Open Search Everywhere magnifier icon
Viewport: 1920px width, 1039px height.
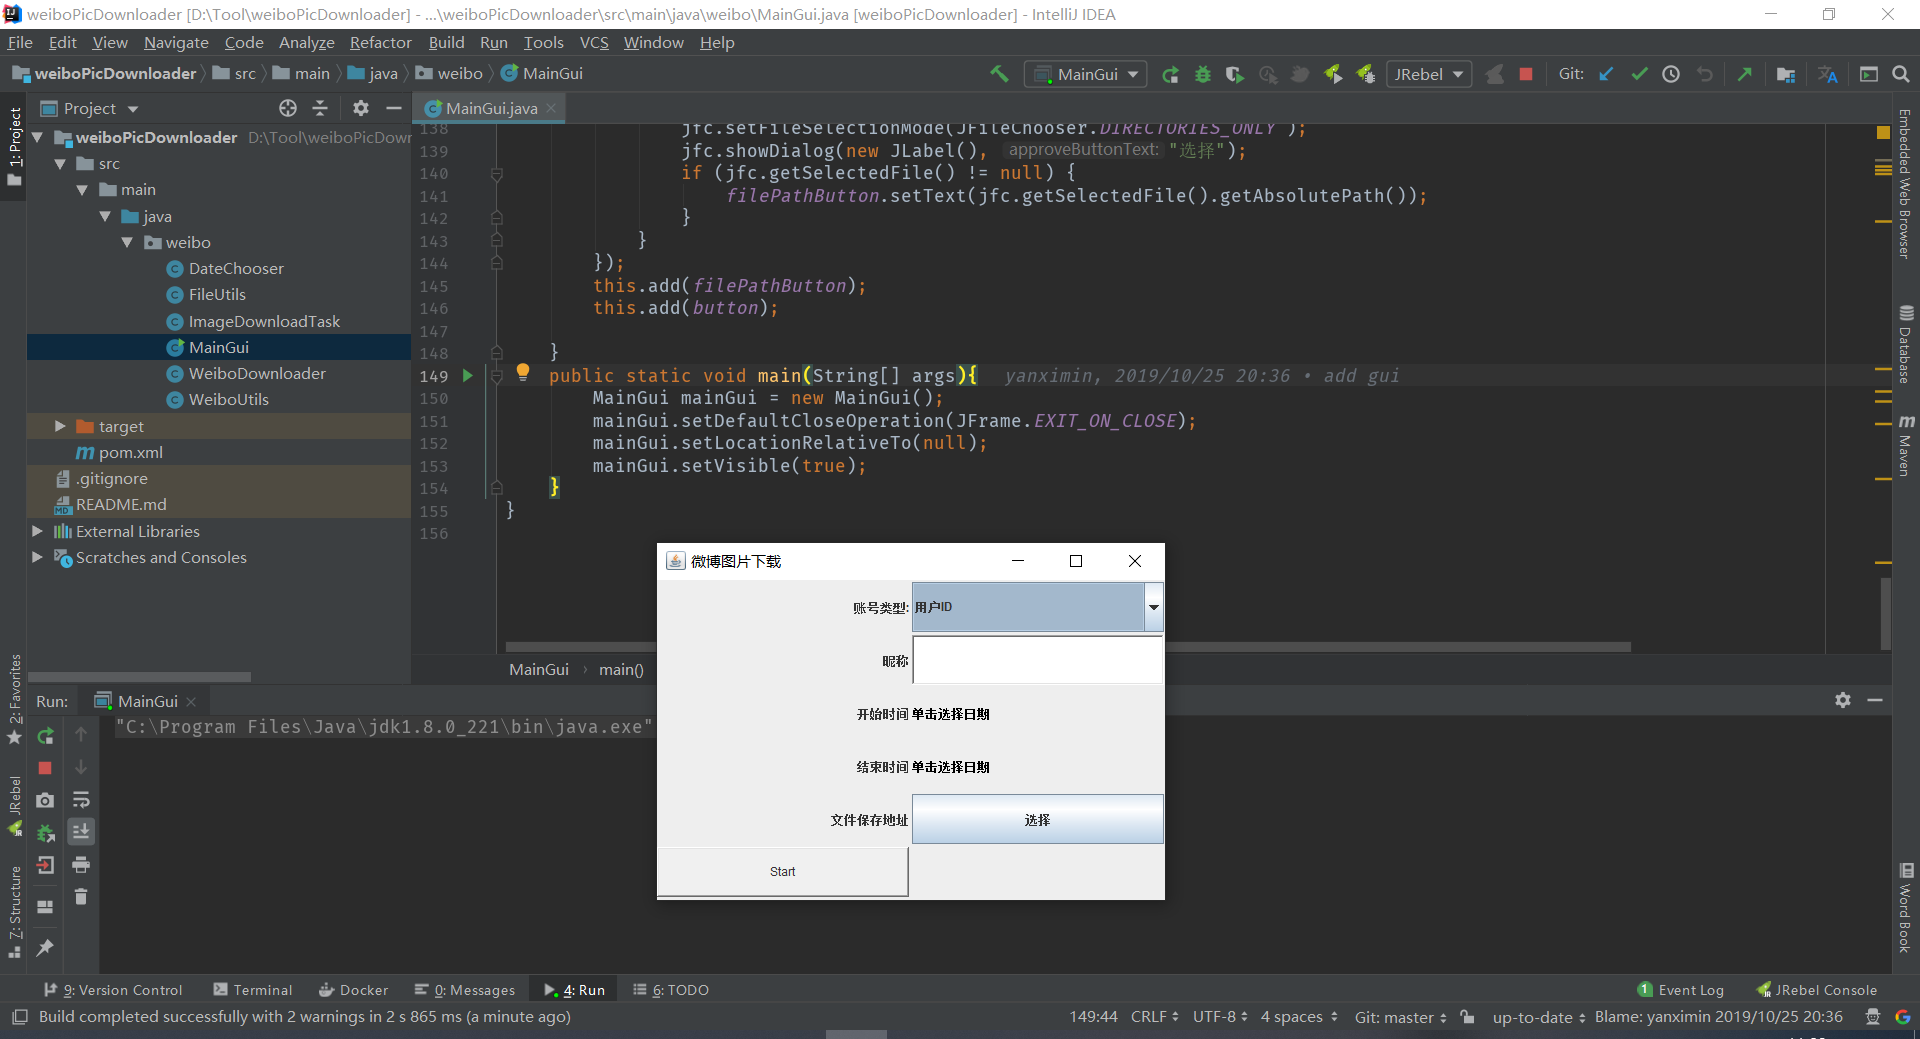(x=1901, y=74)
